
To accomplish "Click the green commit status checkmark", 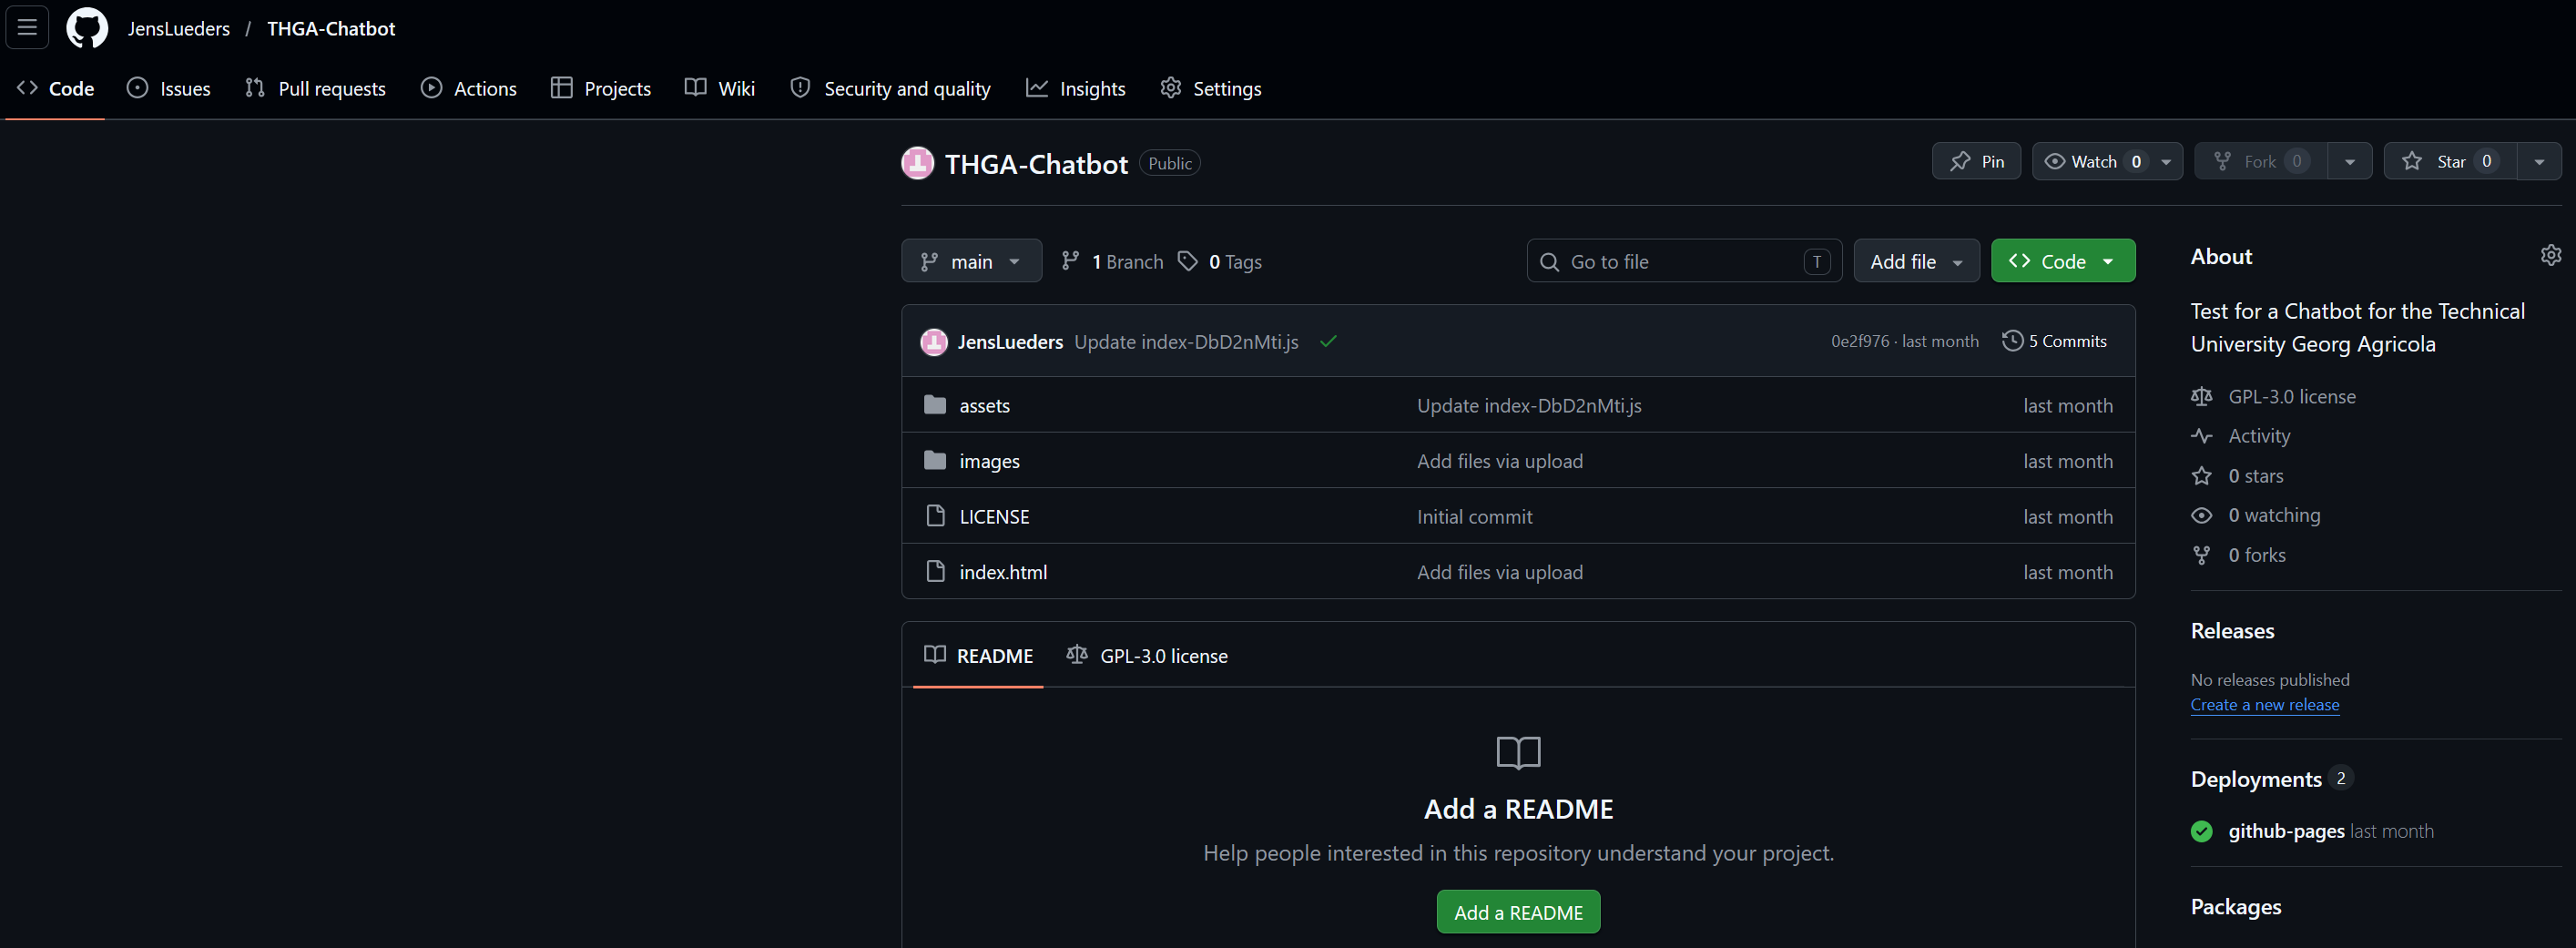I will tap(1328, 342).
